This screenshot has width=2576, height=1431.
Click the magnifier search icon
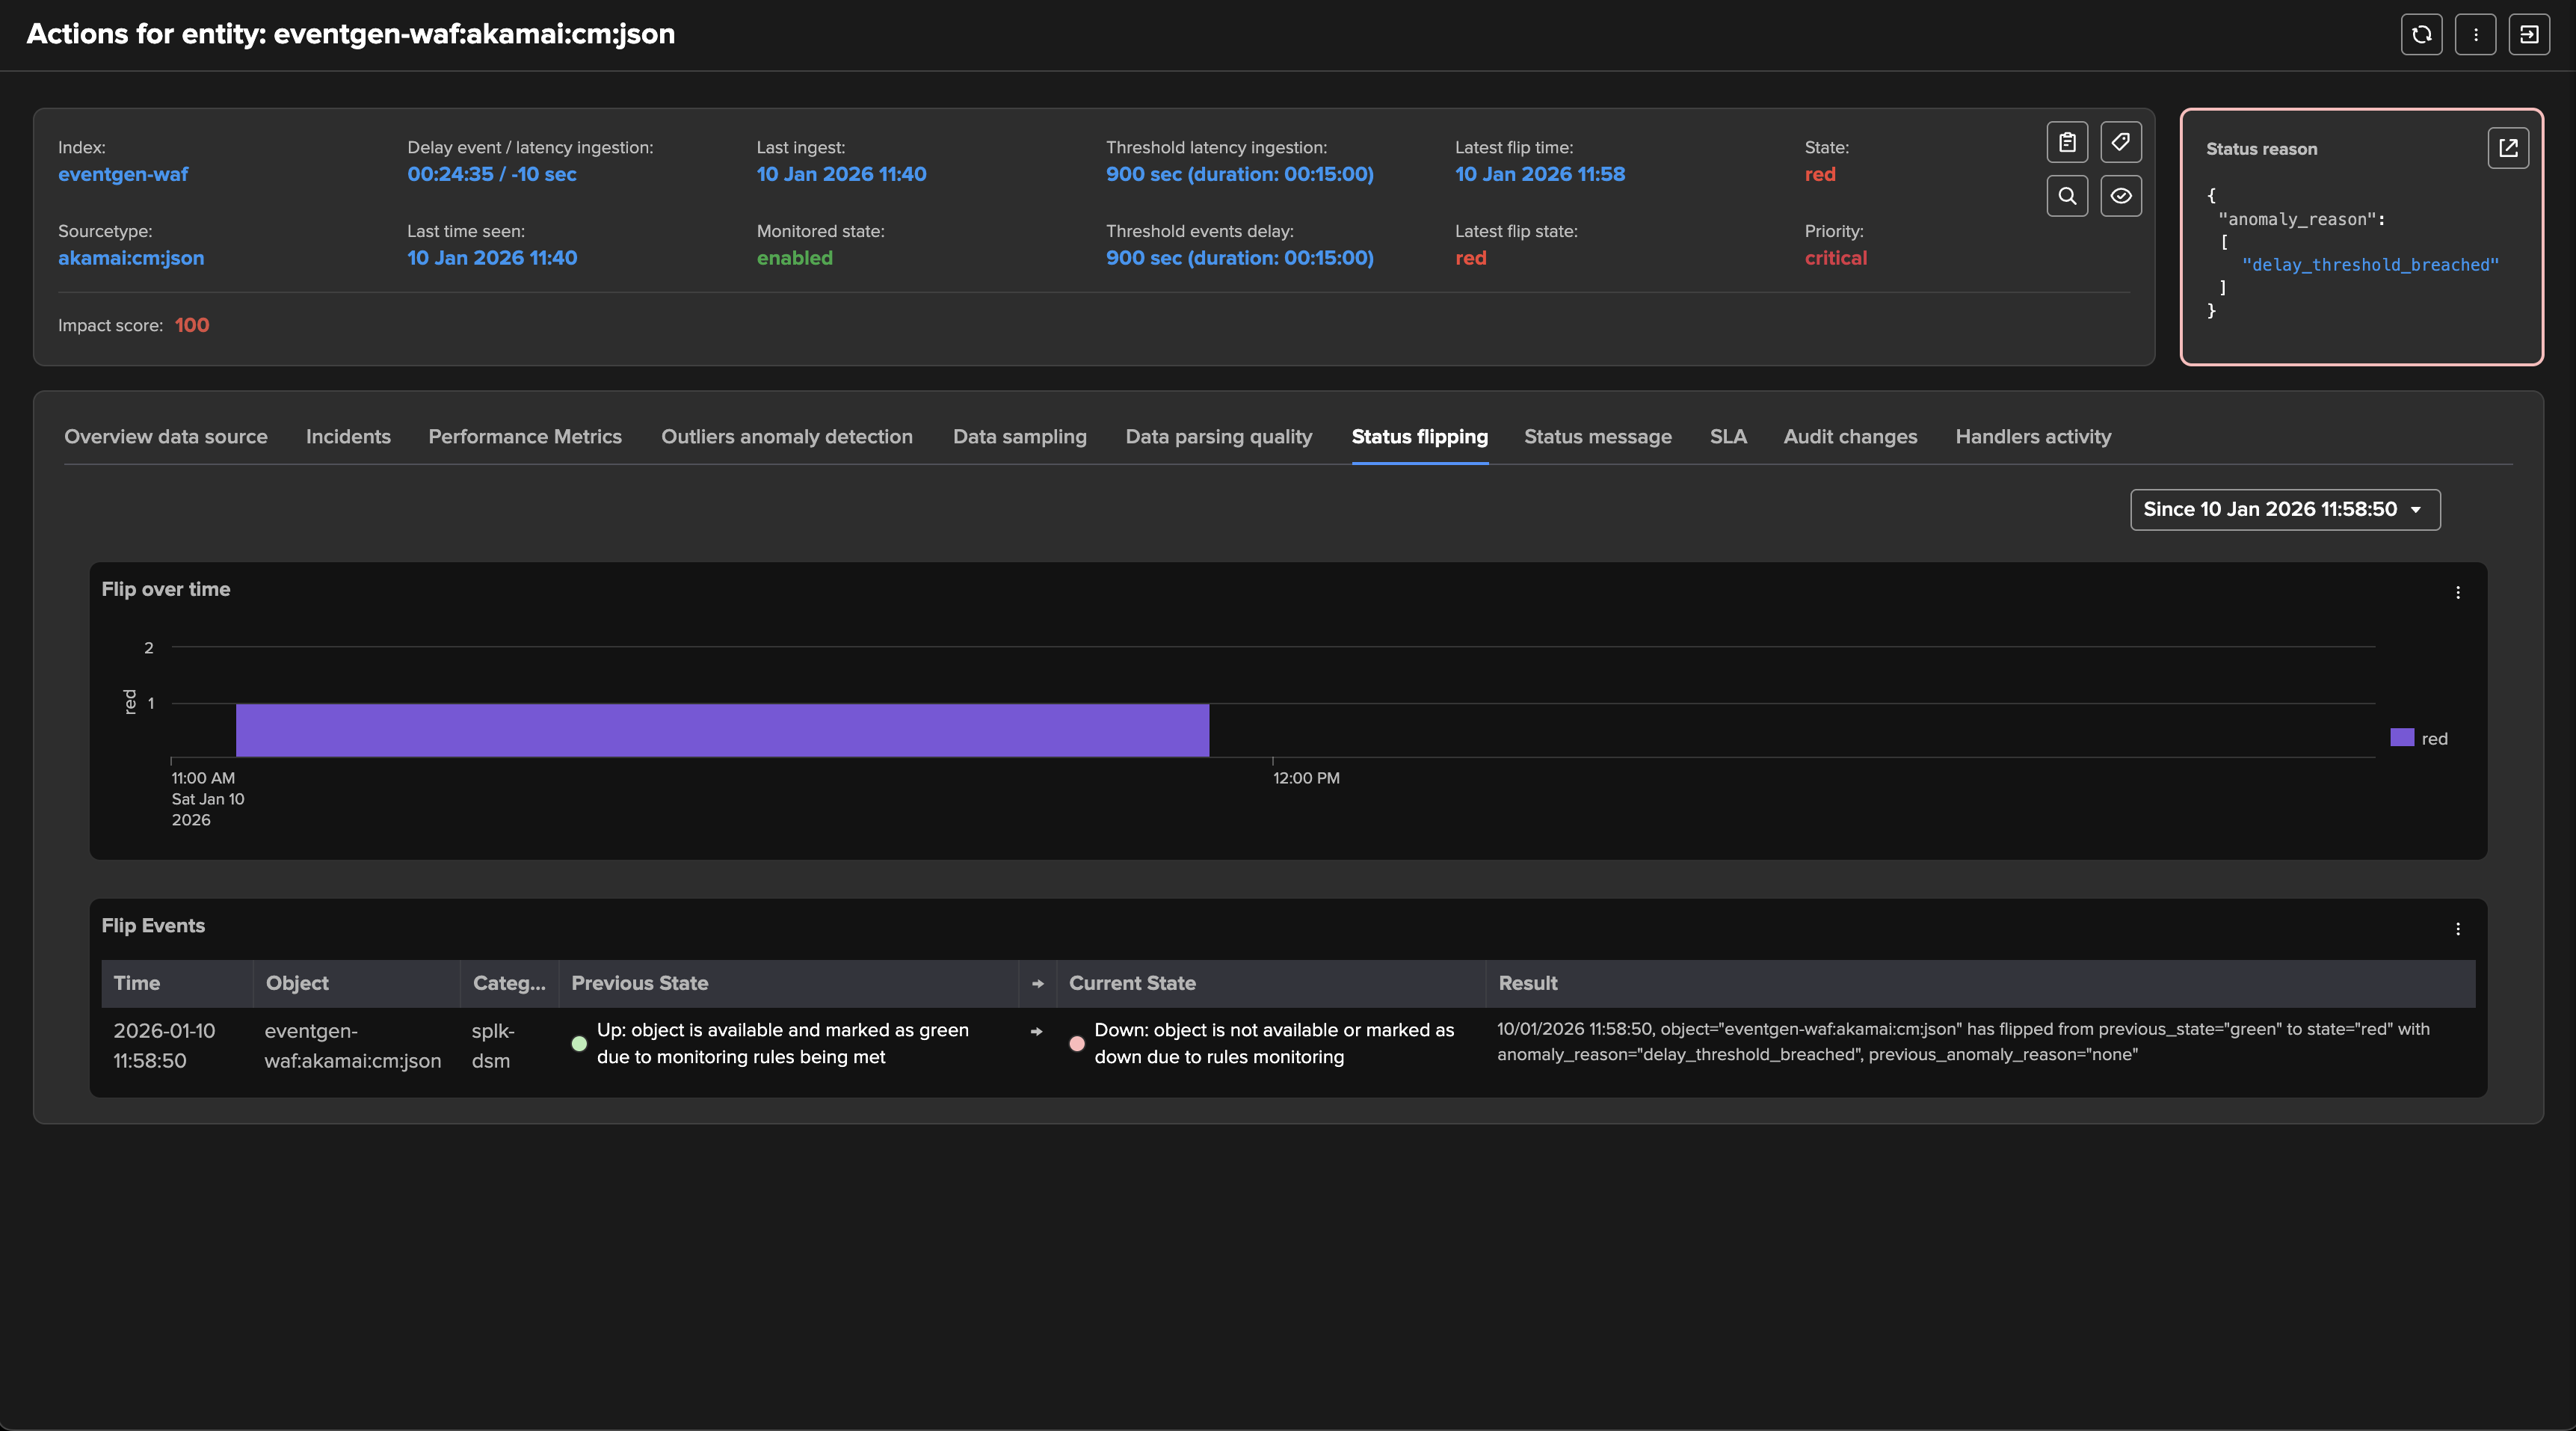click(2067, 196)
